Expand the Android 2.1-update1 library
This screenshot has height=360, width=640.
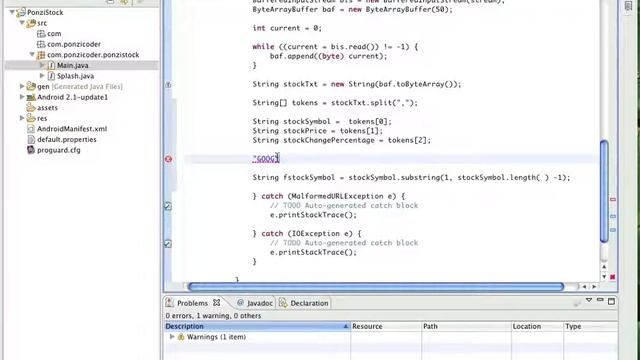tap(22, 97)
